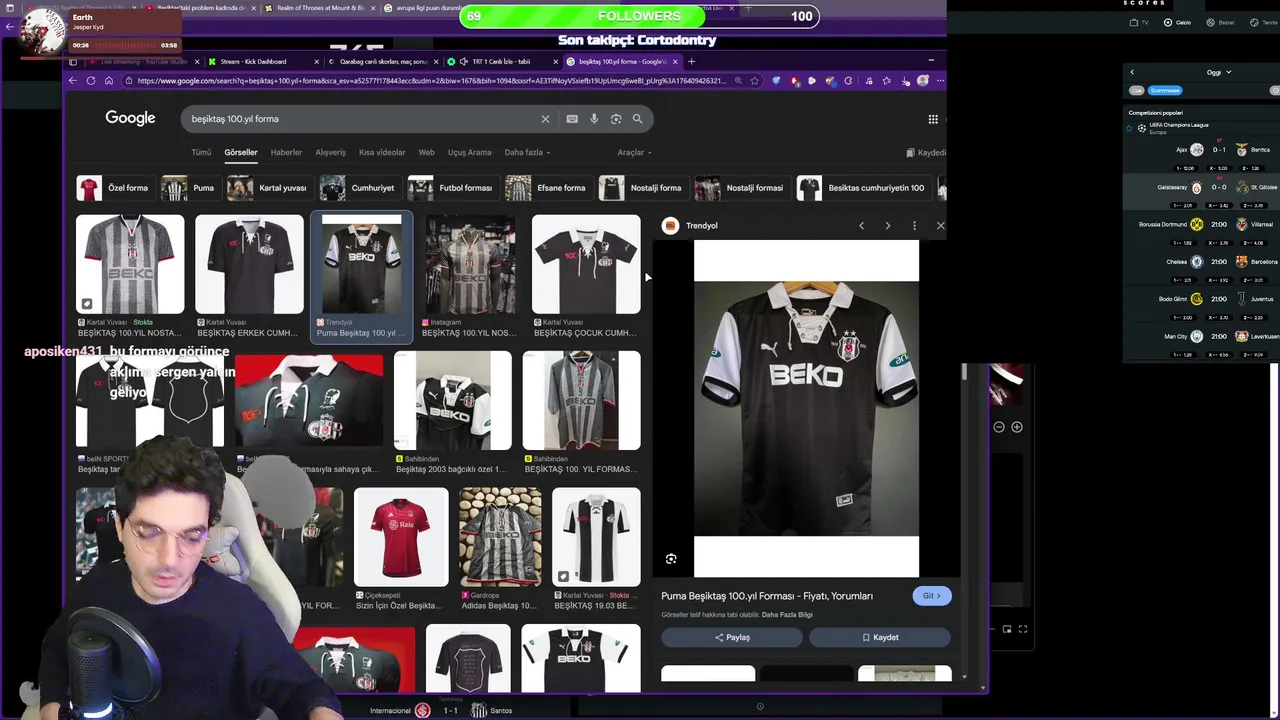Toggle the Scommesse filter in scores app

pos(1165,90)
